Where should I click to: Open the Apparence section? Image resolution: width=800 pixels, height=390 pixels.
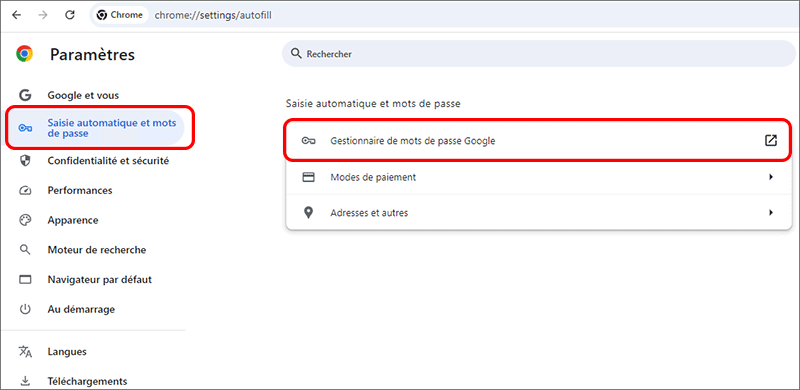tap(73, 221)
